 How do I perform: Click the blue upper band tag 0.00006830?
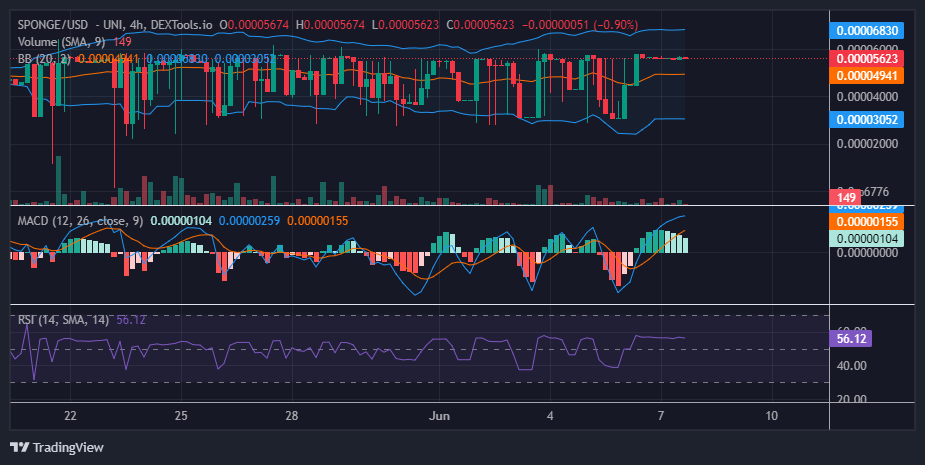pyautogui.click(x=867, y=31)
